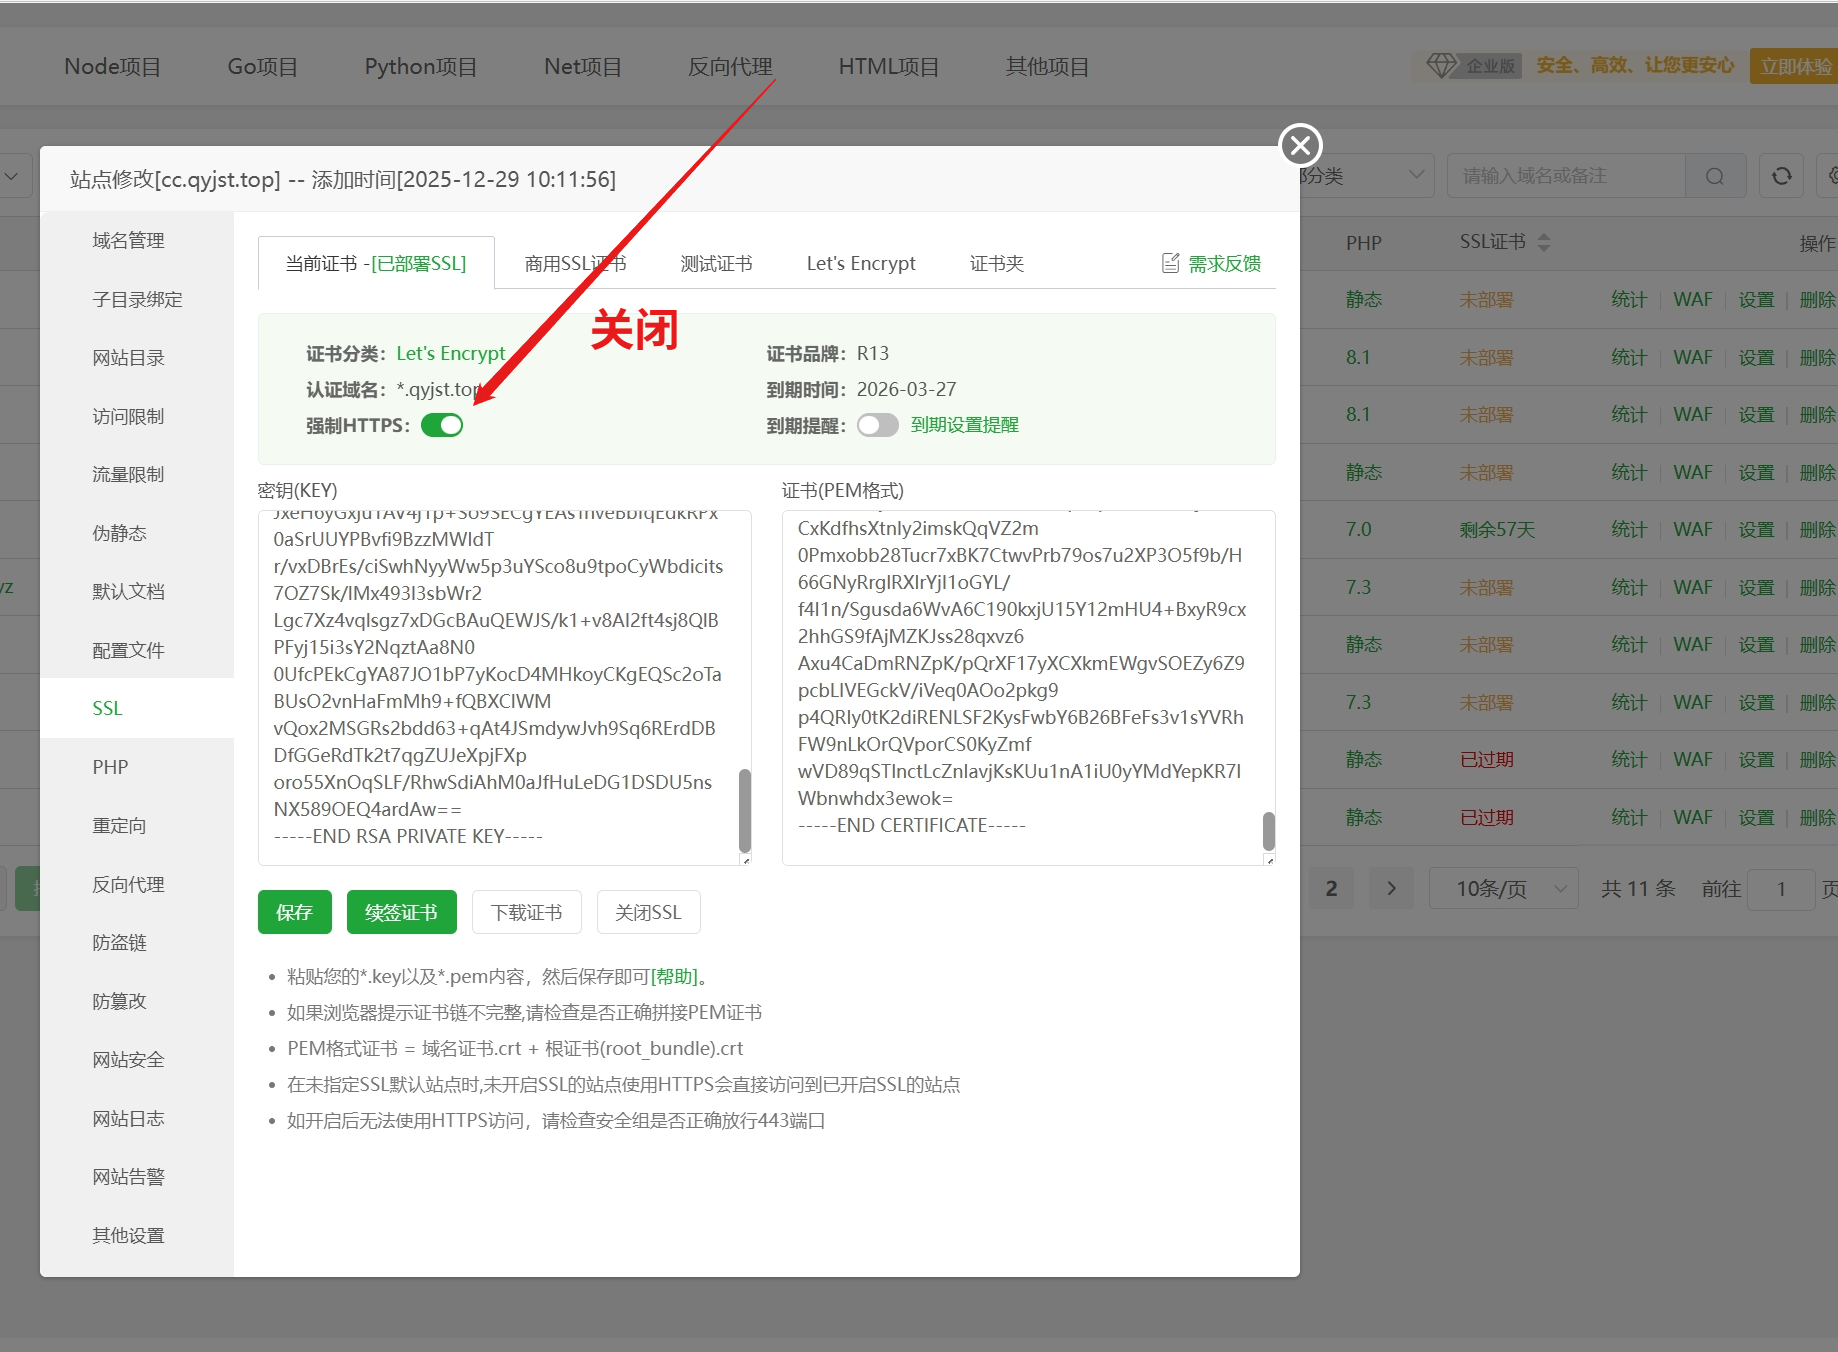Open the 10条/页 page size dropdown
This screenshot has height=1352, width=1838.
point(1503,888)
